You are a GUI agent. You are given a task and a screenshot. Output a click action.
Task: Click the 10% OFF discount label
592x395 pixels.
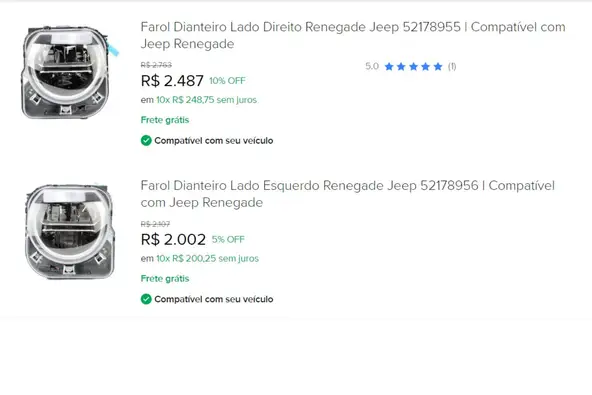pos(227,81)
